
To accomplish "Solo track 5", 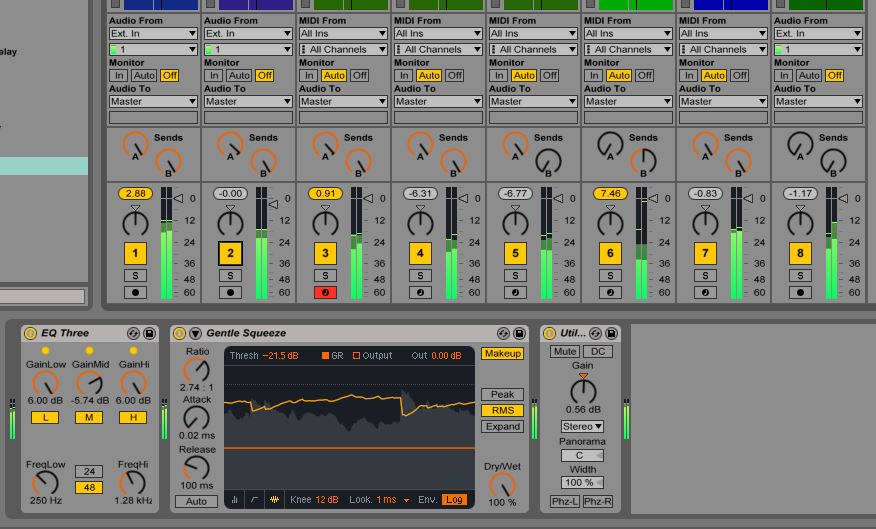I will [515, 276].
